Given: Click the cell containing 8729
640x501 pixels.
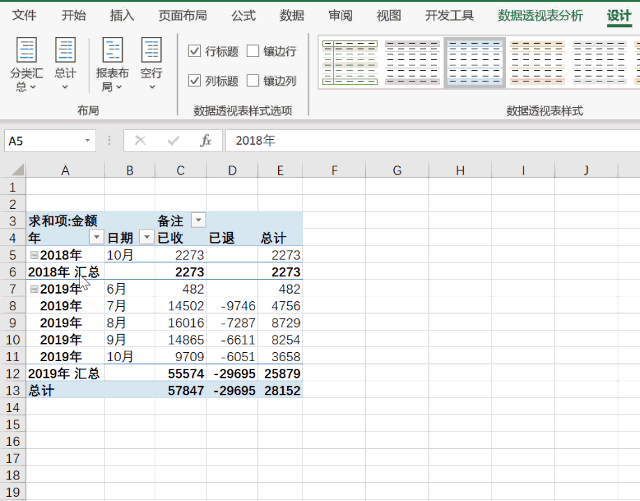Looking at the screenshot, I should coord(280,323).
